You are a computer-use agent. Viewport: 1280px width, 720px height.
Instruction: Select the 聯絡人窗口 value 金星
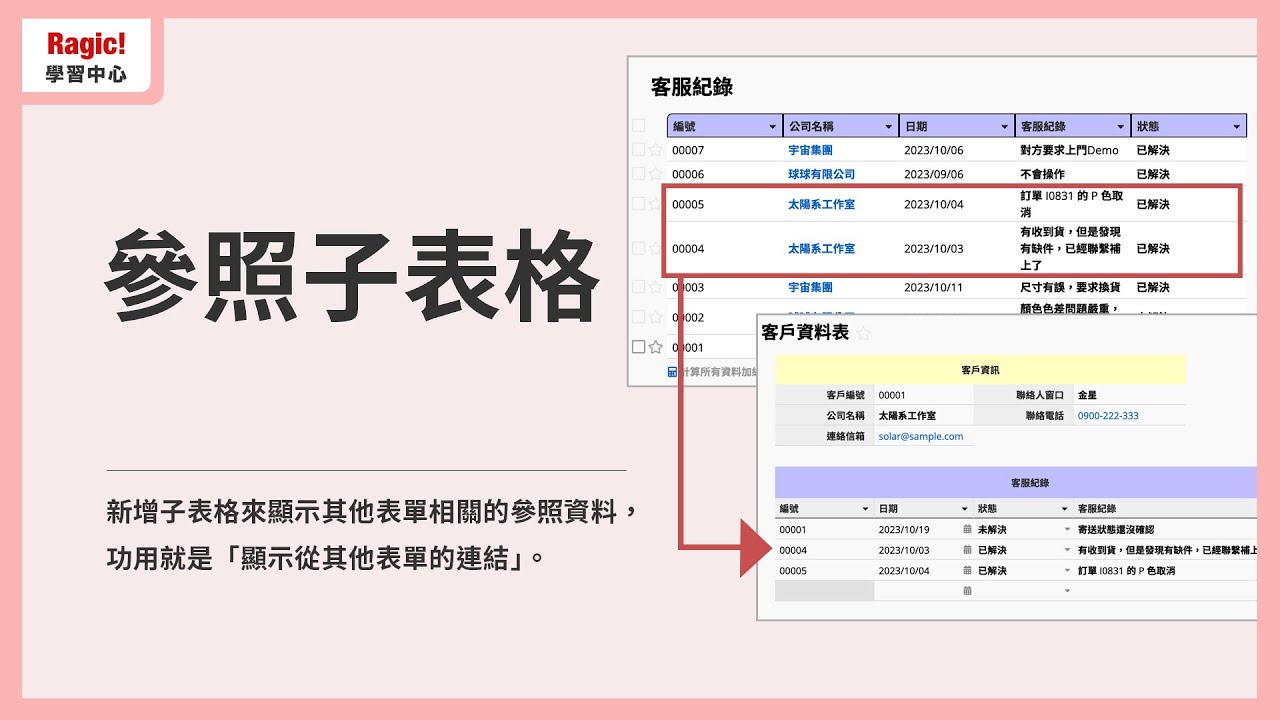click(1088, 395)
